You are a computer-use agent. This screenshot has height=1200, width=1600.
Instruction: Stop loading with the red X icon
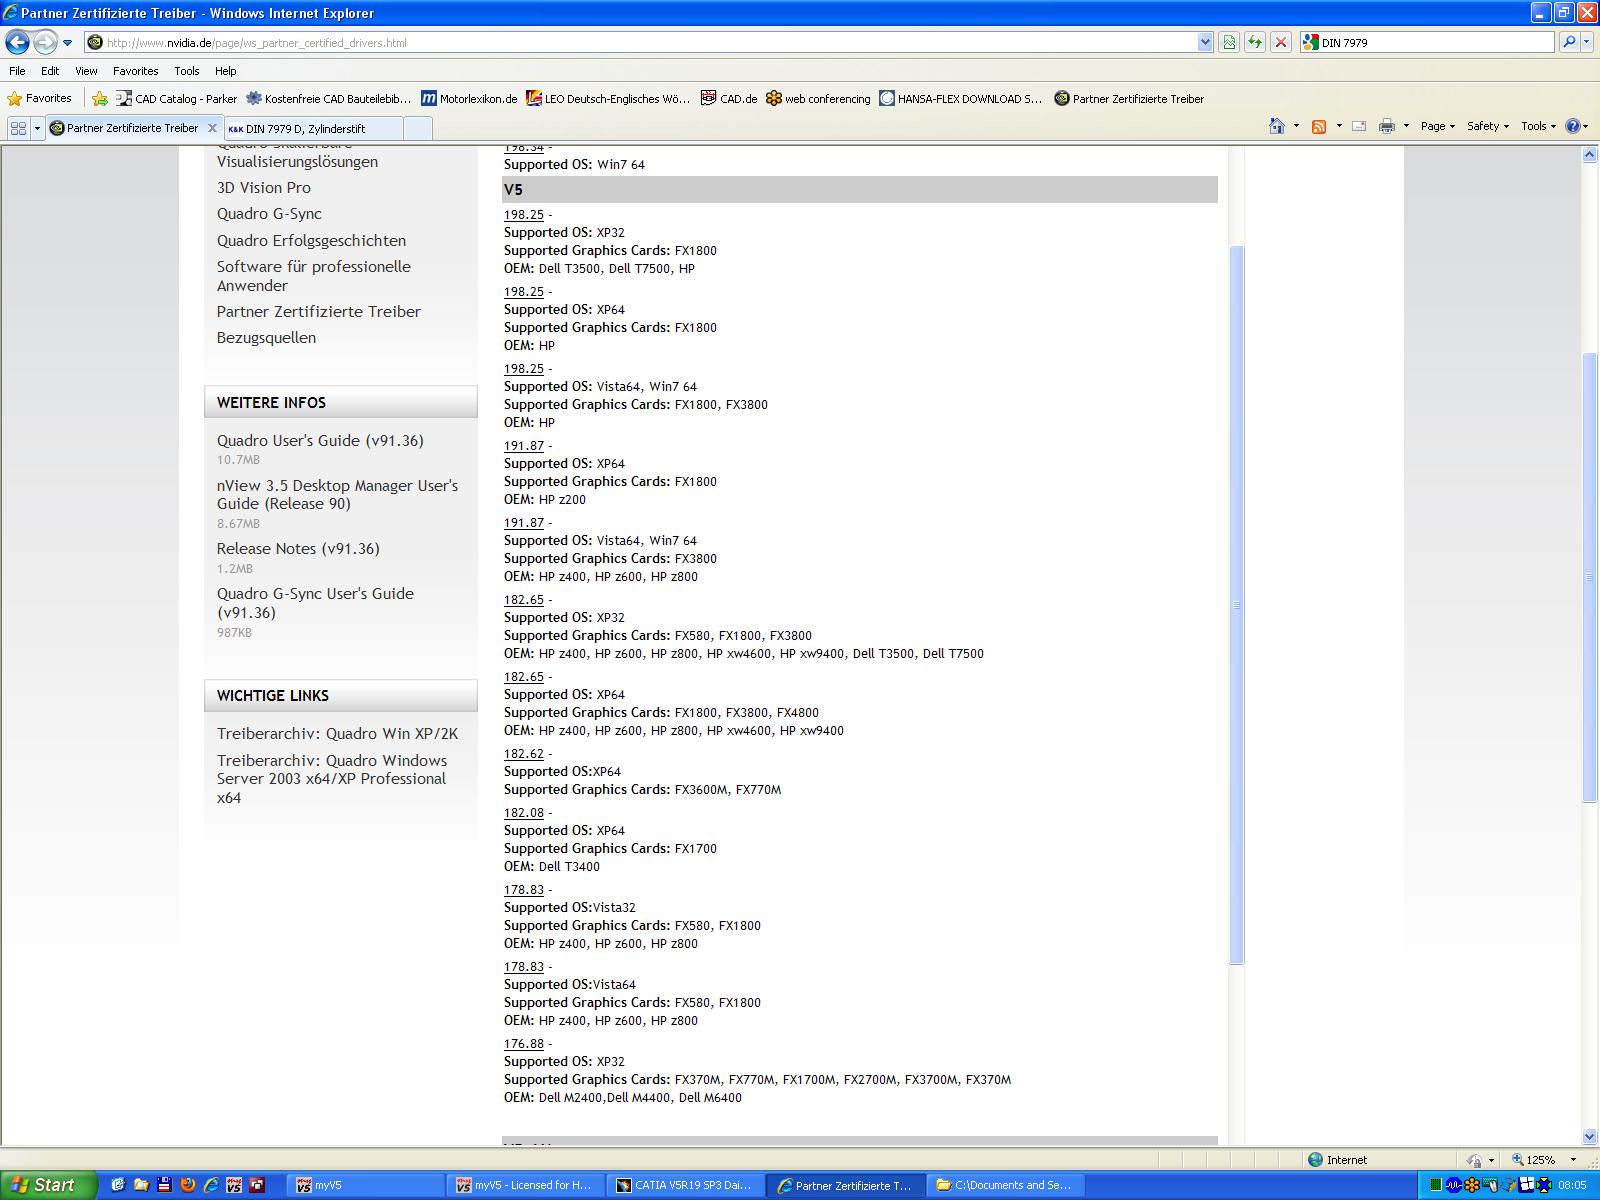tap(1281, 43)
